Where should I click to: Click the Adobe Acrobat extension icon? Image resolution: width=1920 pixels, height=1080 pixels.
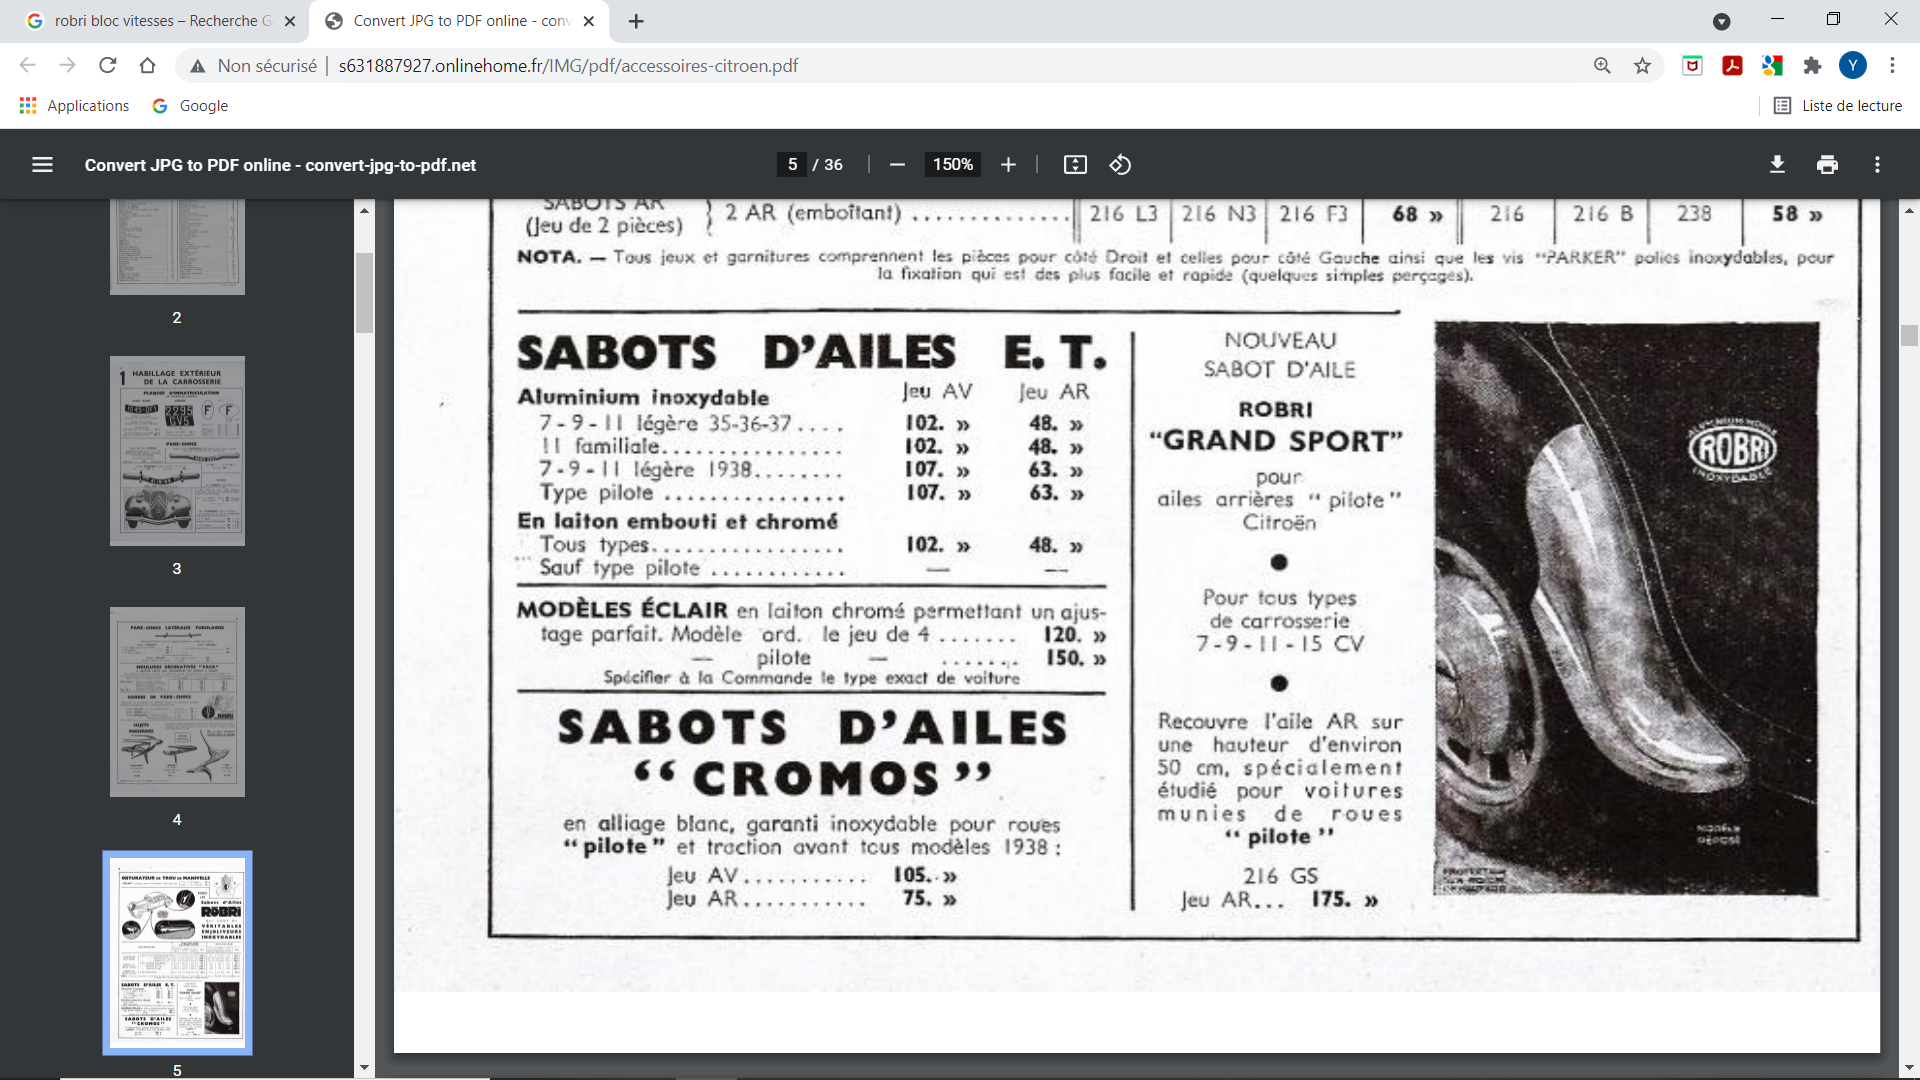tap(1732, 66)
